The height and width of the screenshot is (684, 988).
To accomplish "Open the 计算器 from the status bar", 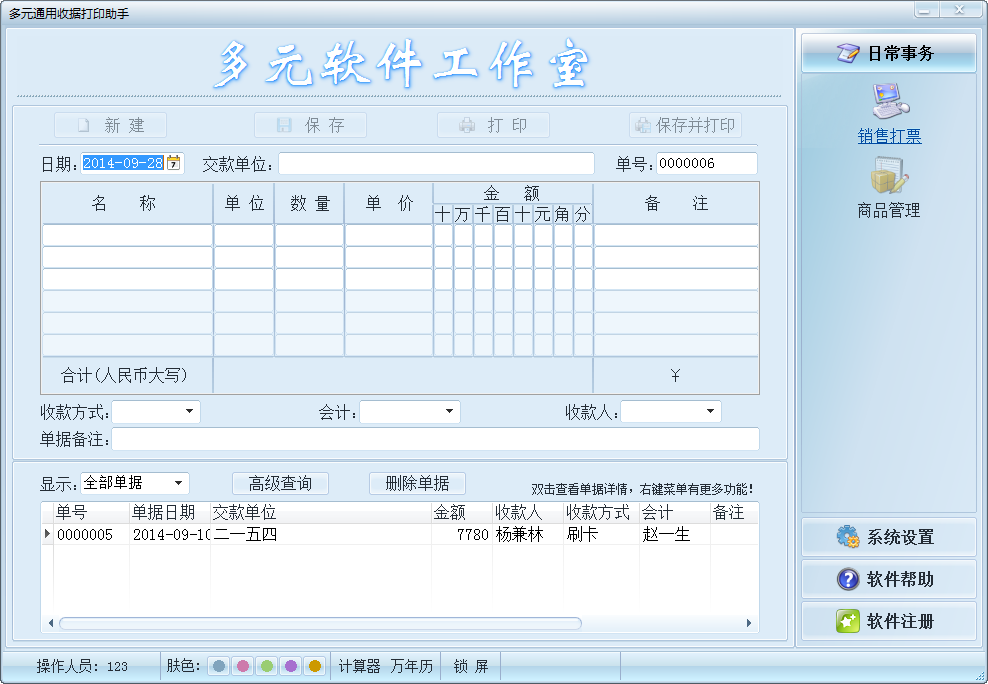I will pyautogui.click(x=359, y=665).
